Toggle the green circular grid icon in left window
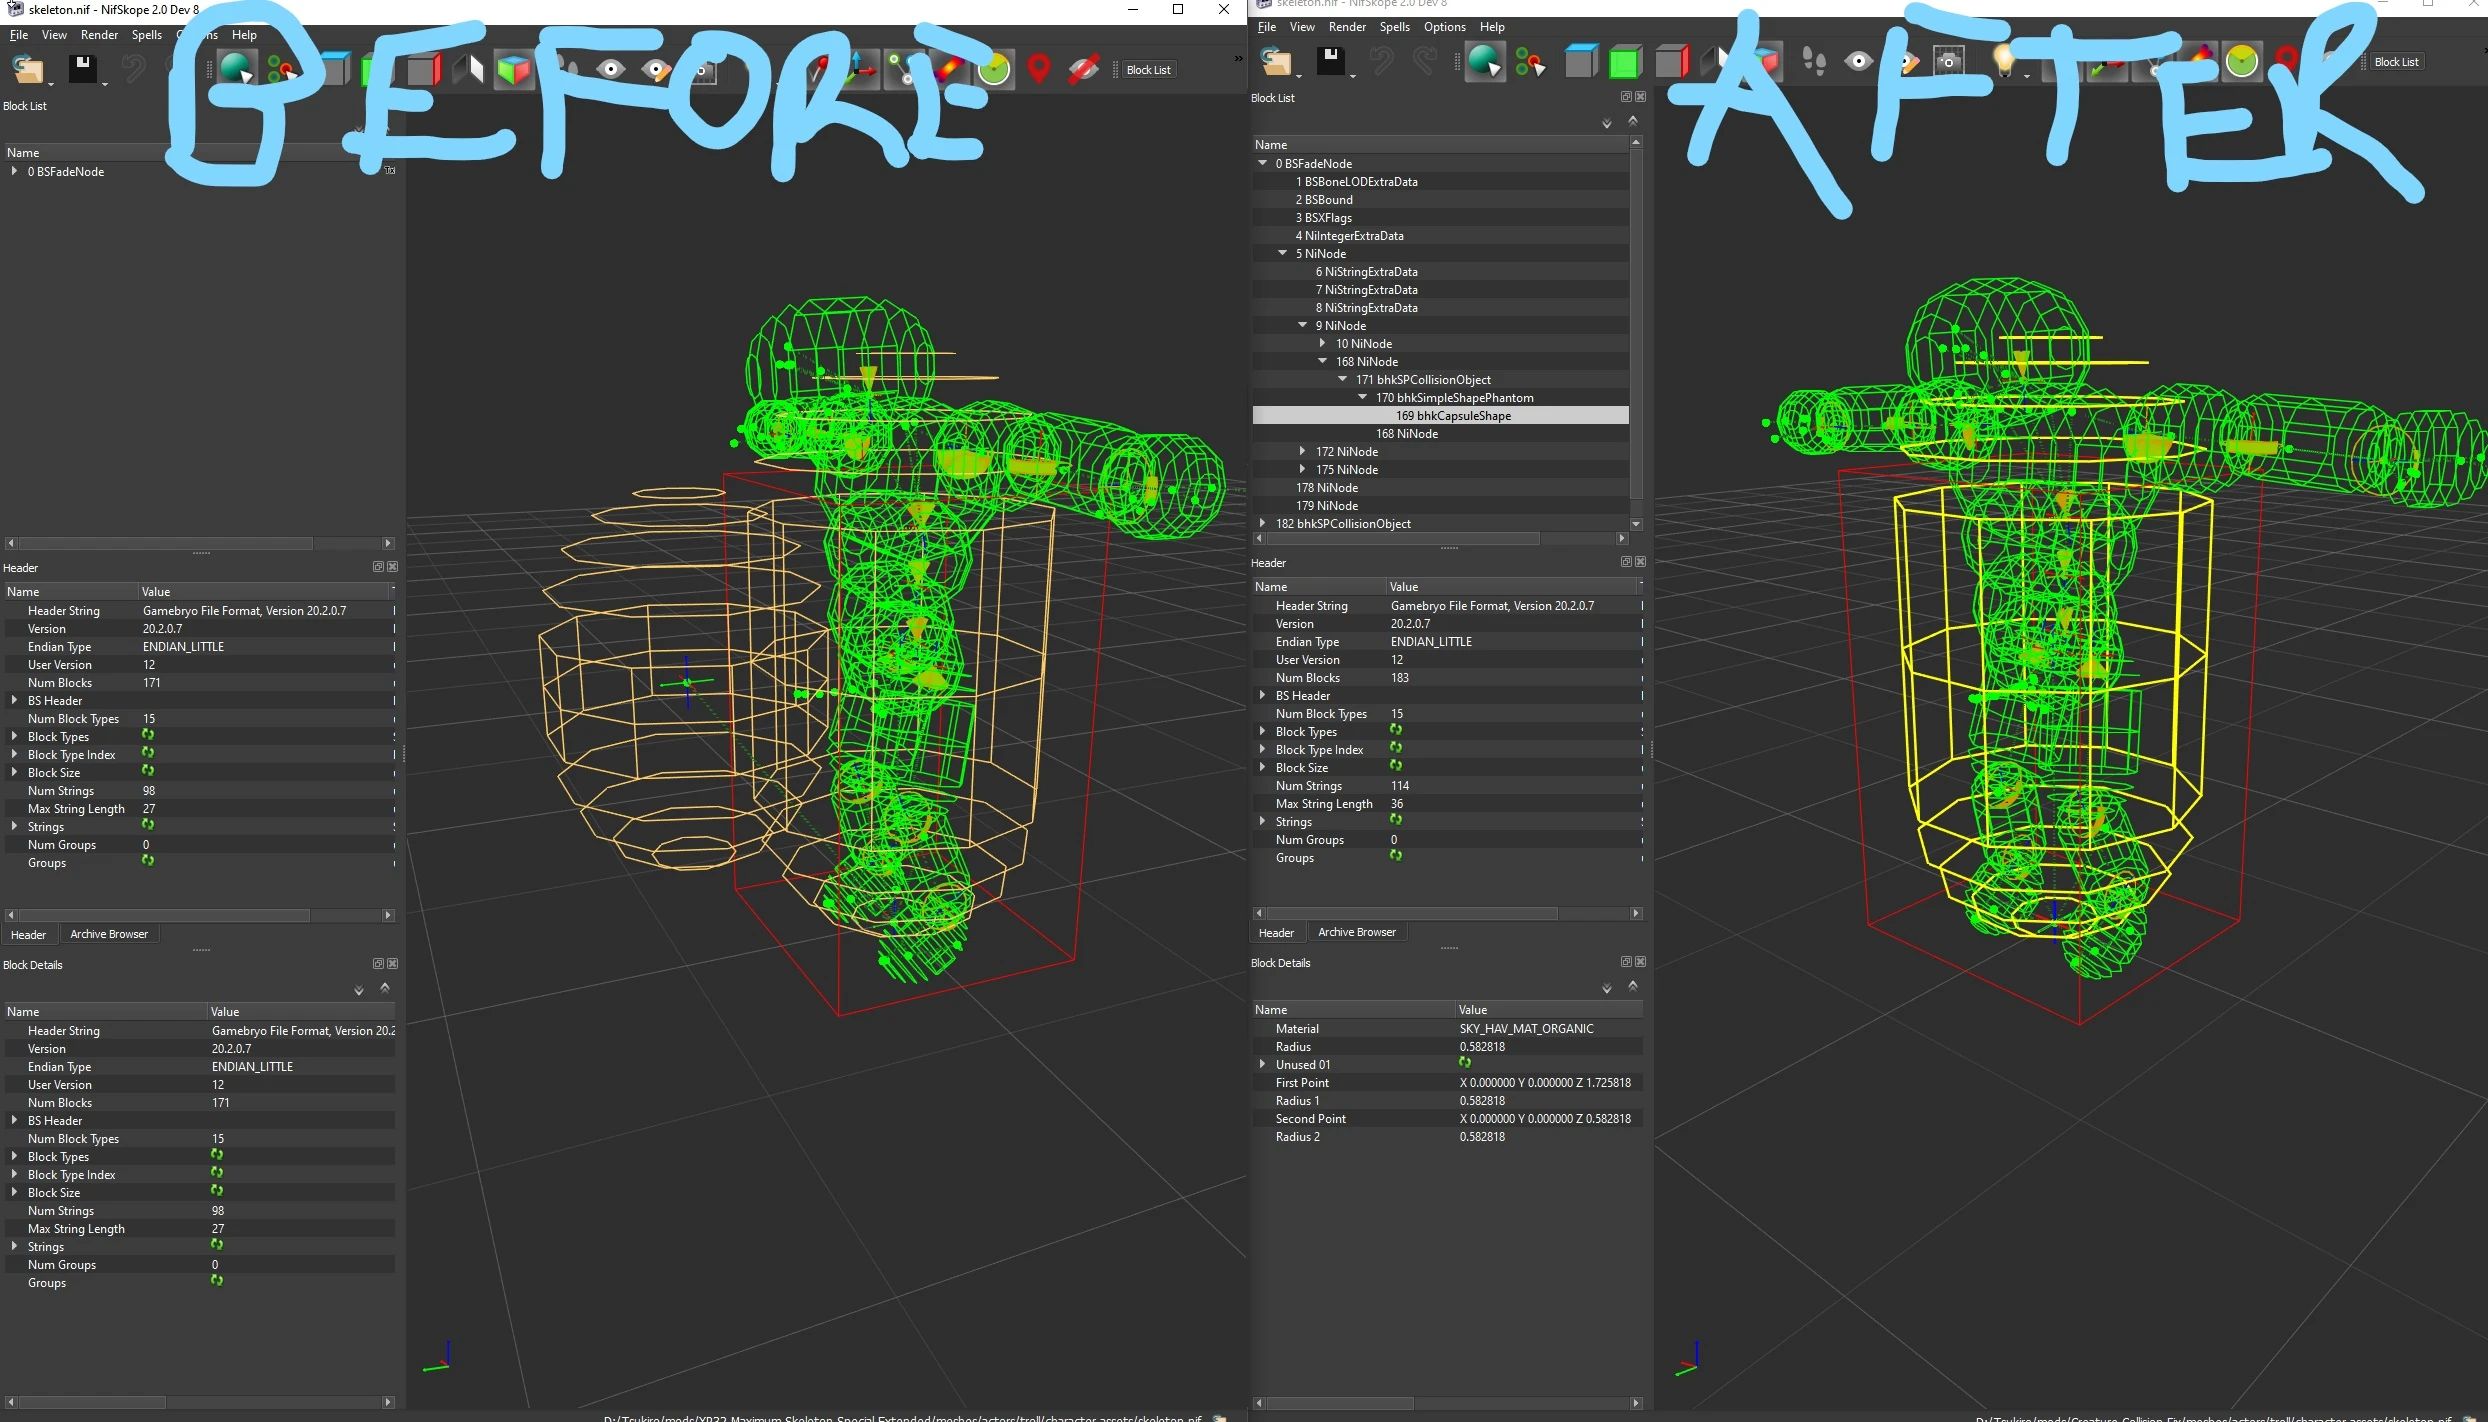 pyautogui.click(x=994, y=69)
